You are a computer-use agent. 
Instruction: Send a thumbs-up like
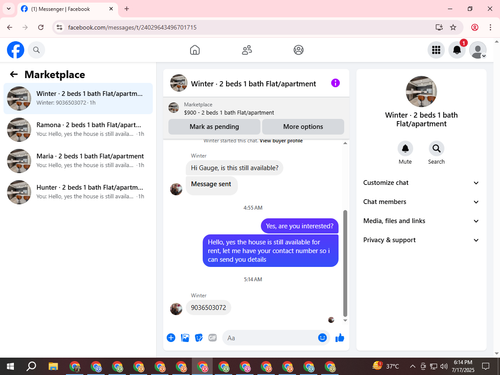340,338
